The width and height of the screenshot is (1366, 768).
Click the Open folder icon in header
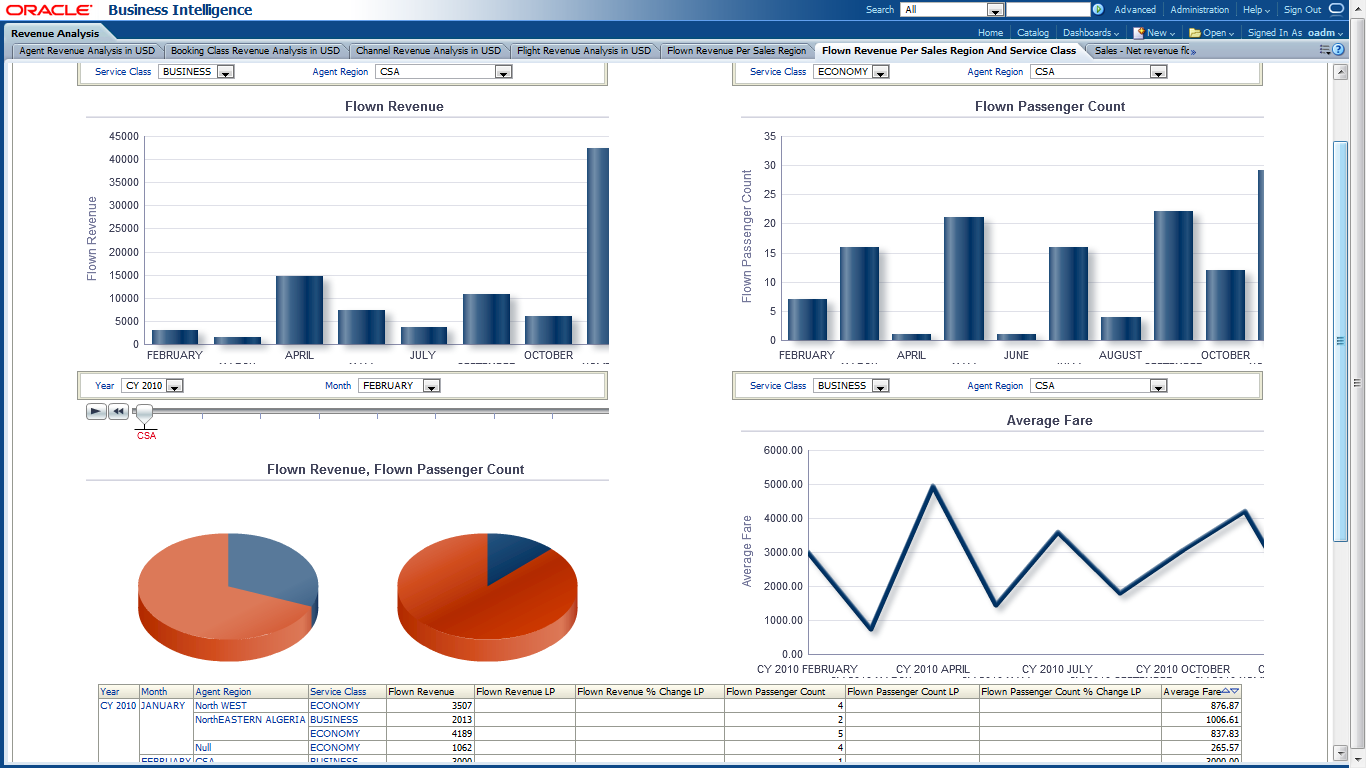1194,32
